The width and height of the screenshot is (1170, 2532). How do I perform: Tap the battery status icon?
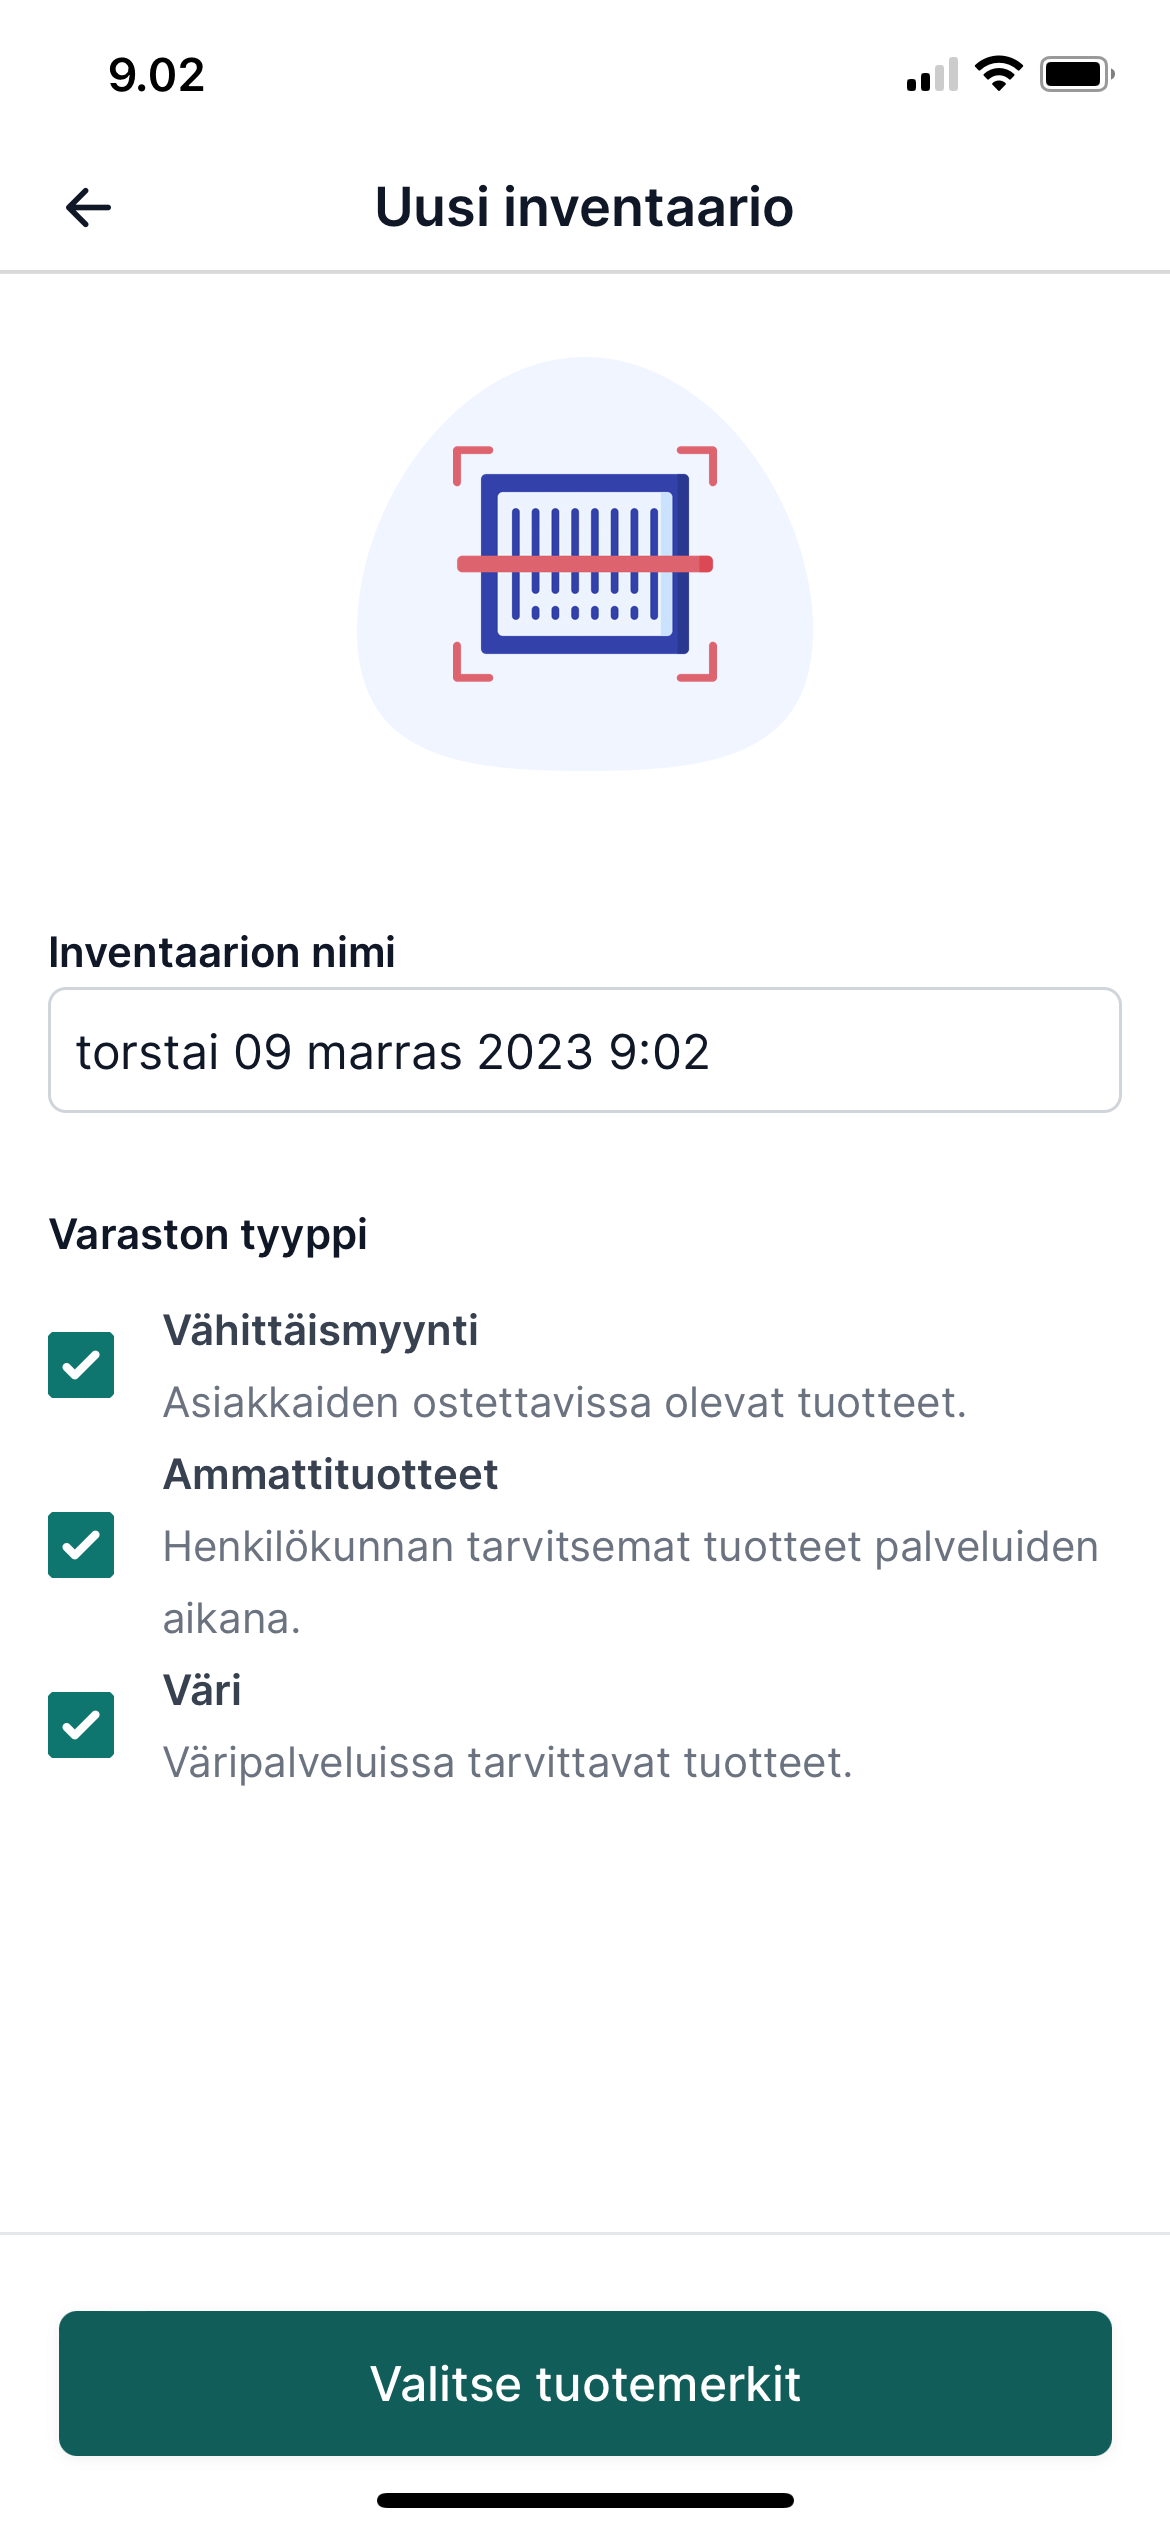pos(1077,74)
